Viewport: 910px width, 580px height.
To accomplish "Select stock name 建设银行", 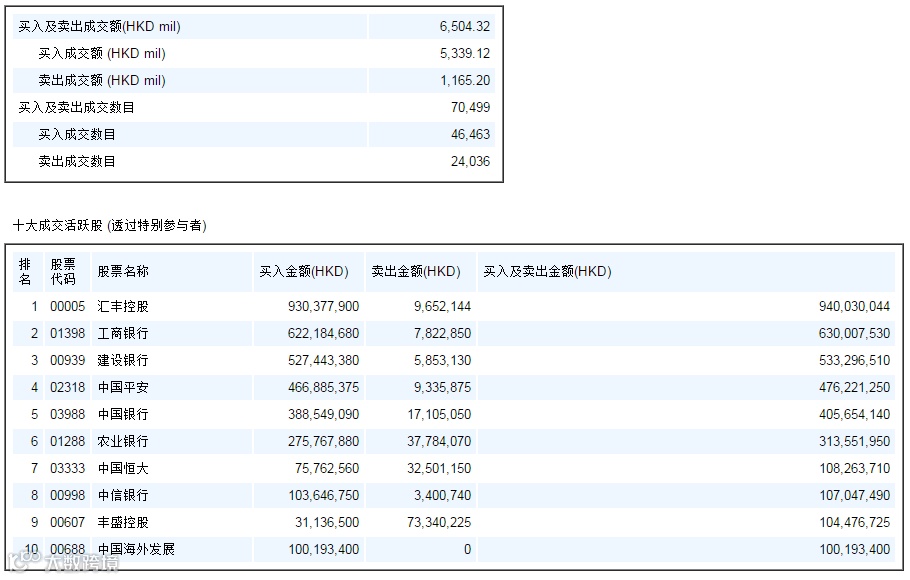I will pyautogui.click(x=122, y=361).
